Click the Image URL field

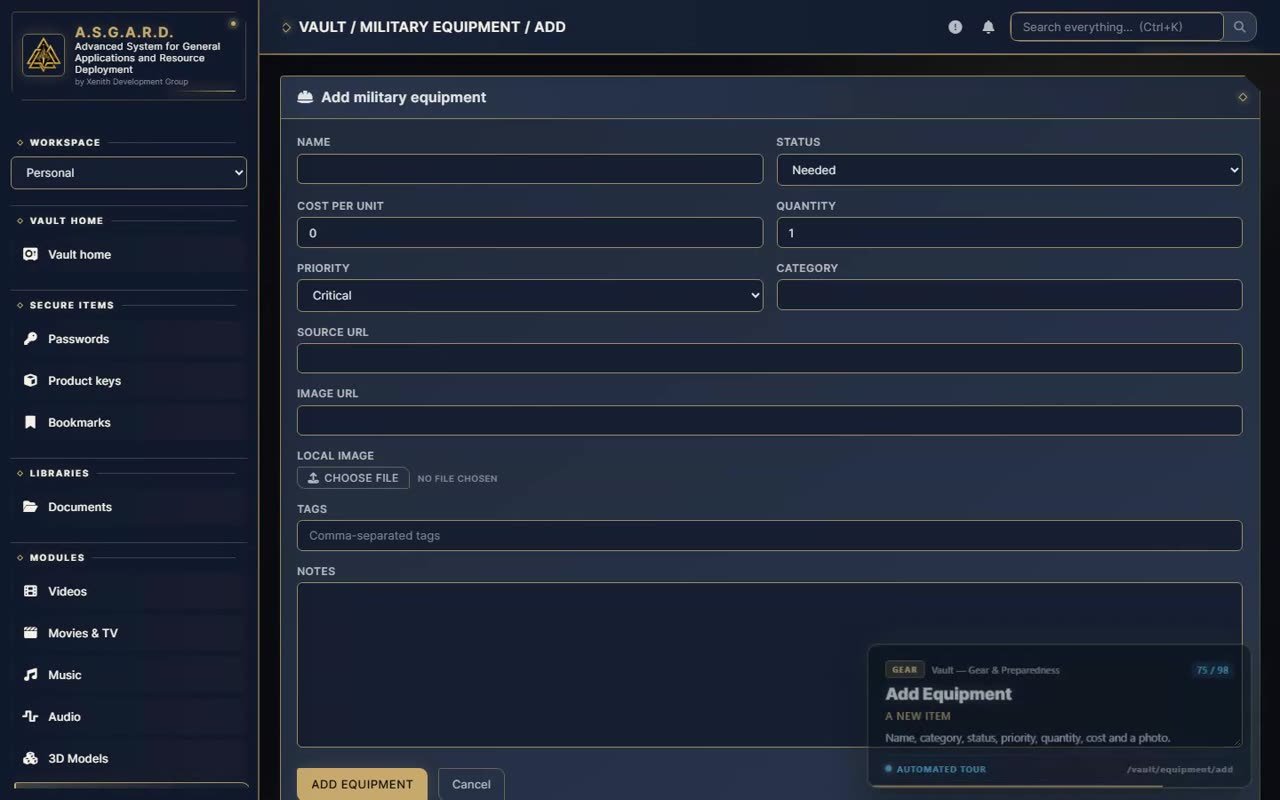(769, 420)
